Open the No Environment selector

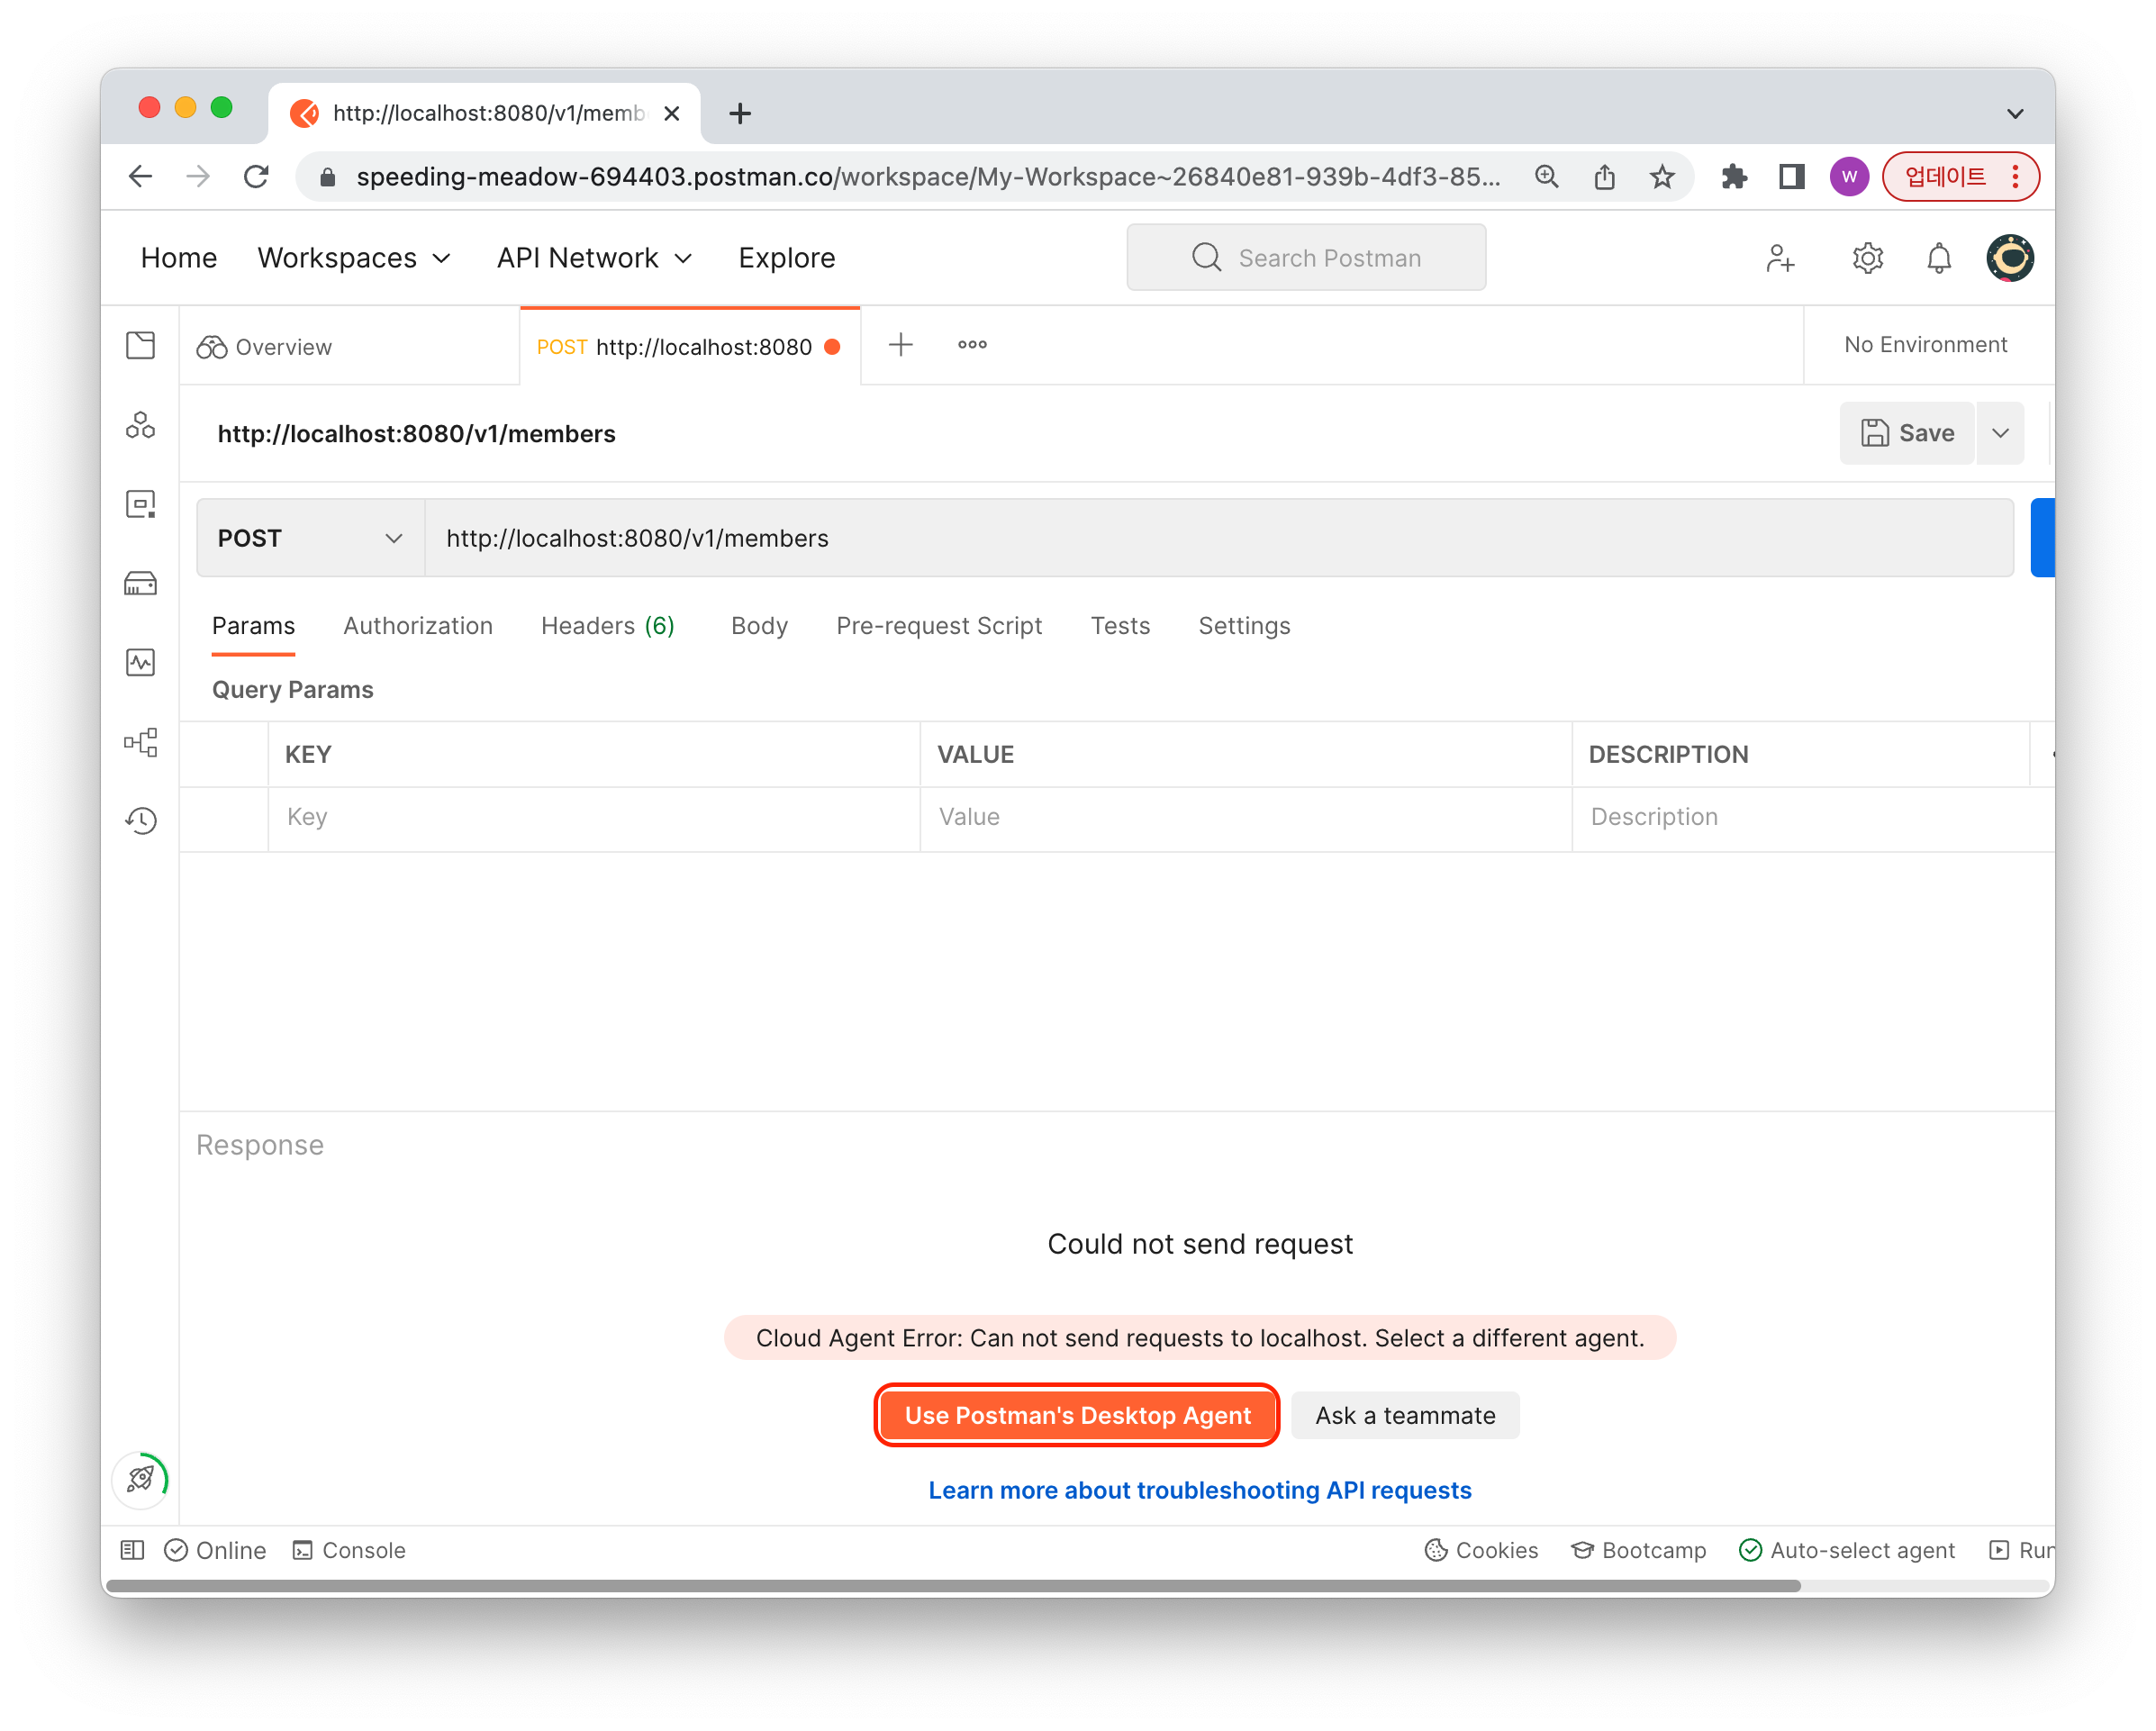click(1925, 345)
